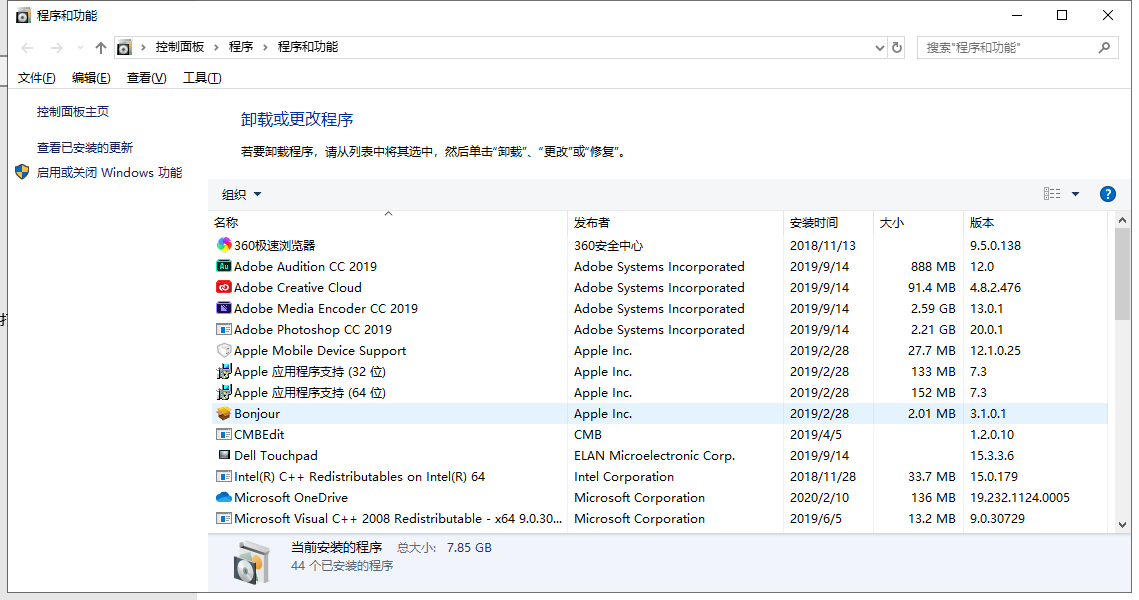Click the 搜索"程序和功能" search box

tap(1018, 48)
